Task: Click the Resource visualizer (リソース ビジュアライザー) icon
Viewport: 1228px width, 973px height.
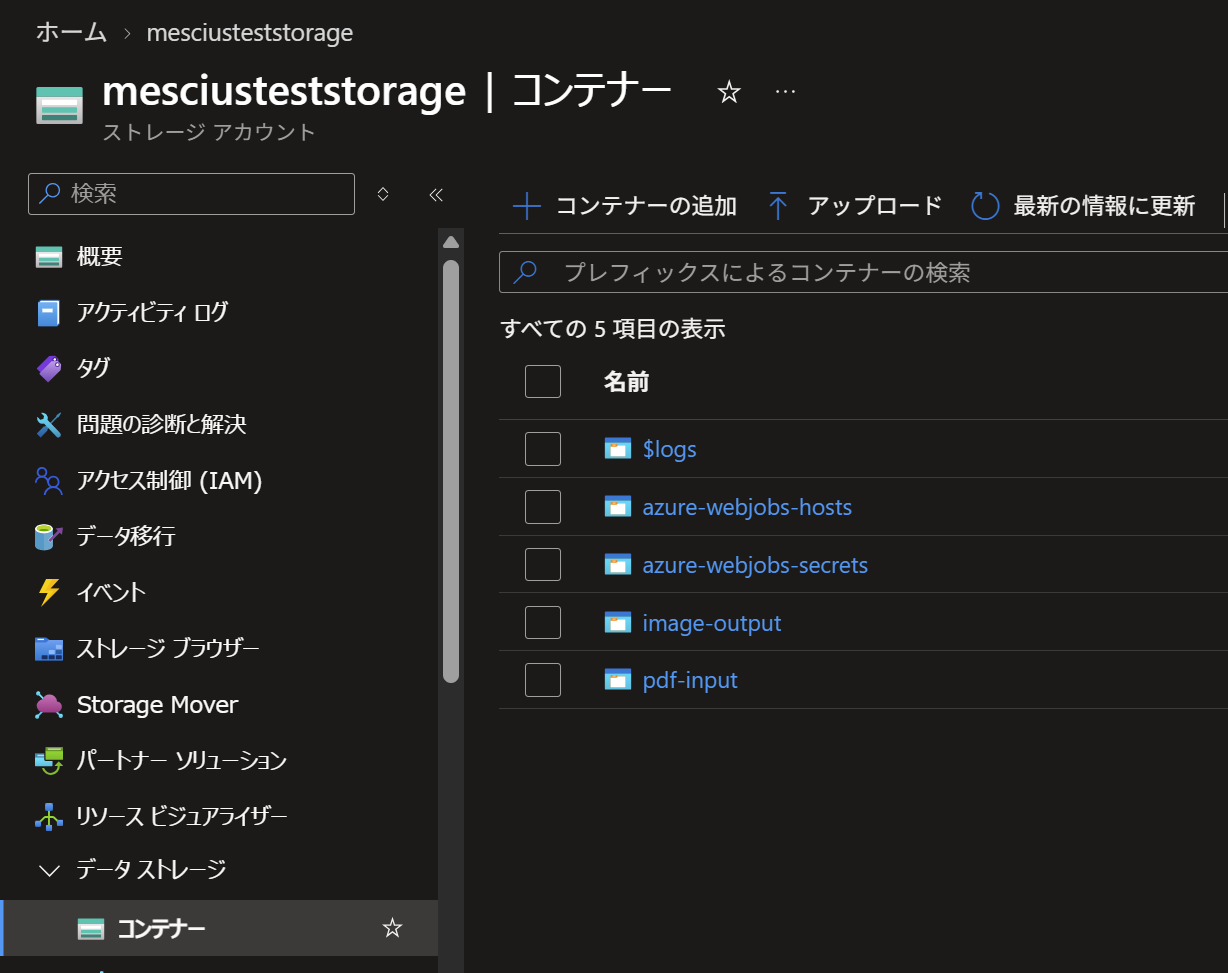Action: click(x=49, y=817)
